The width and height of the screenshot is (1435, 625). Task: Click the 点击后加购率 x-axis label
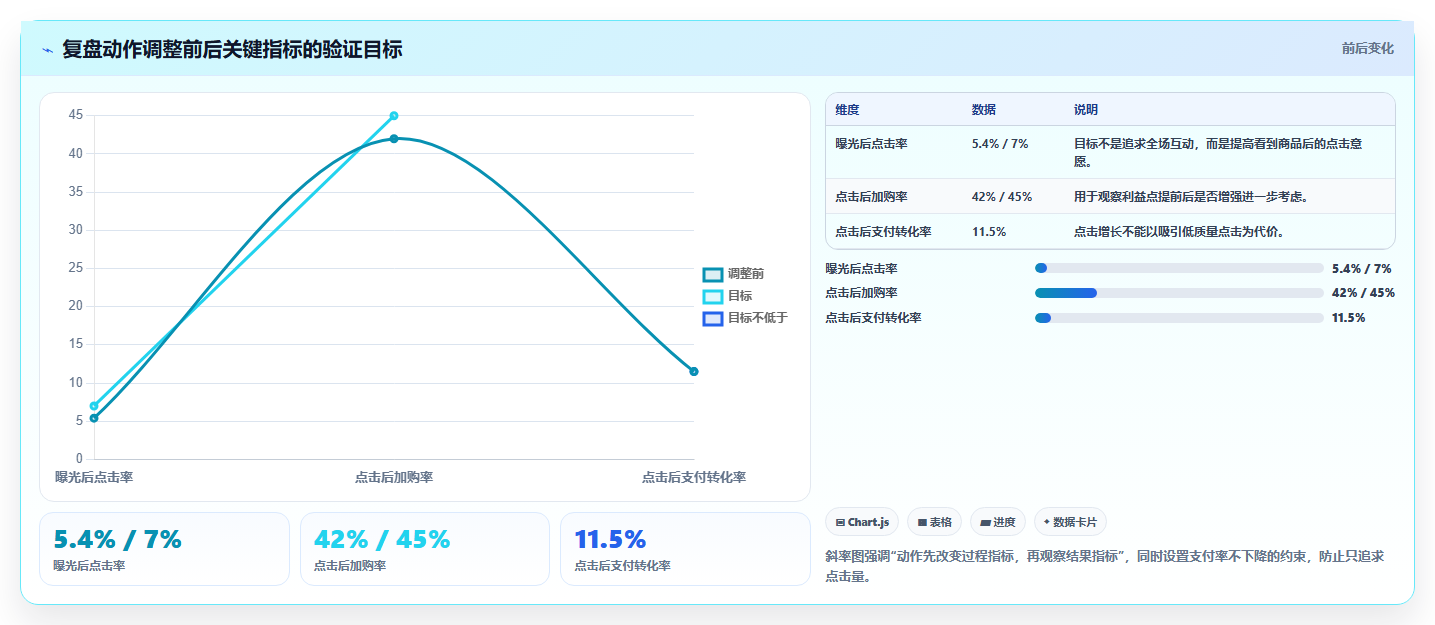tap(394, 478)
